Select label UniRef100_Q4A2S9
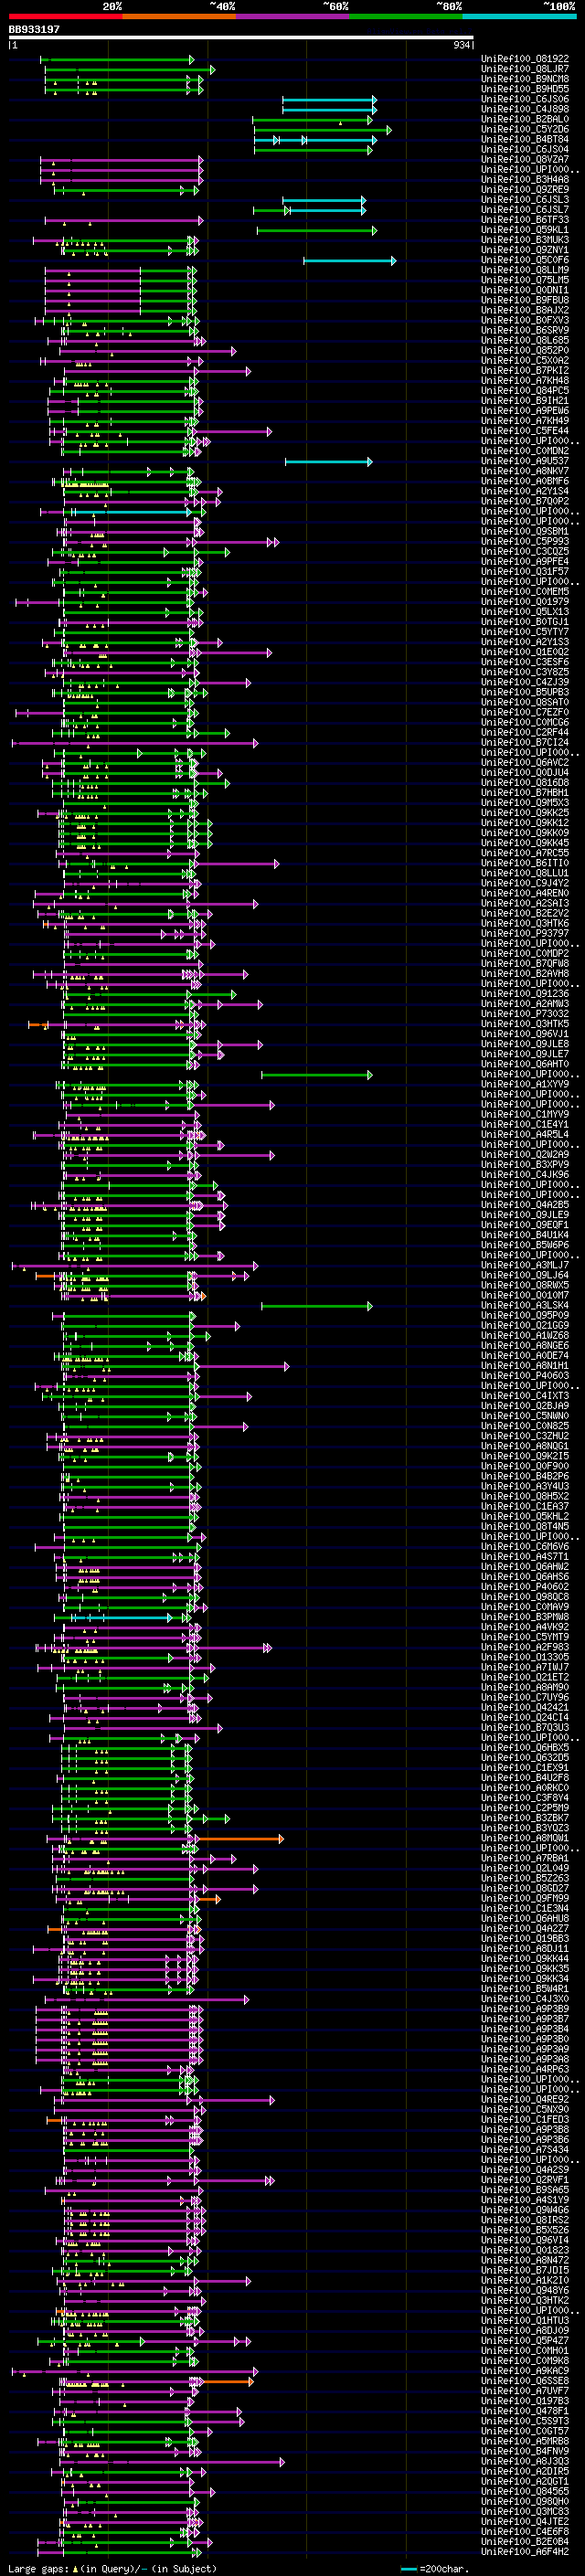The image size is (585, 2576). (x=525, y=2169)
